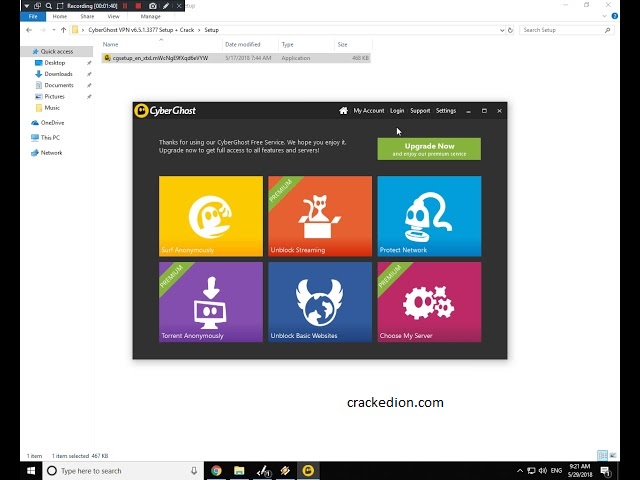
Task: Show hidden system tray icons
Action: tap(520, 471)
